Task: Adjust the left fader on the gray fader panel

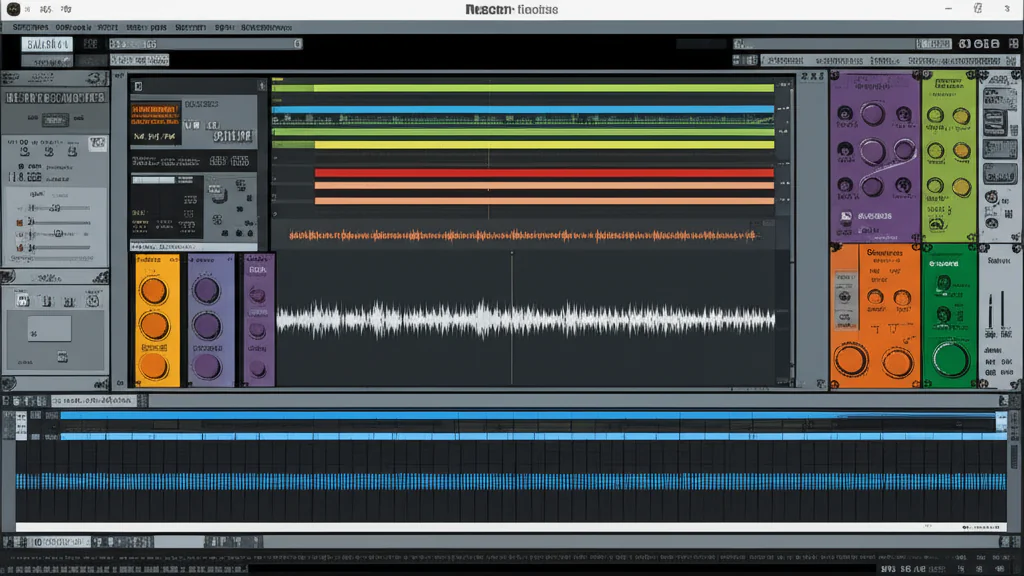Action: tap(991, 310)
